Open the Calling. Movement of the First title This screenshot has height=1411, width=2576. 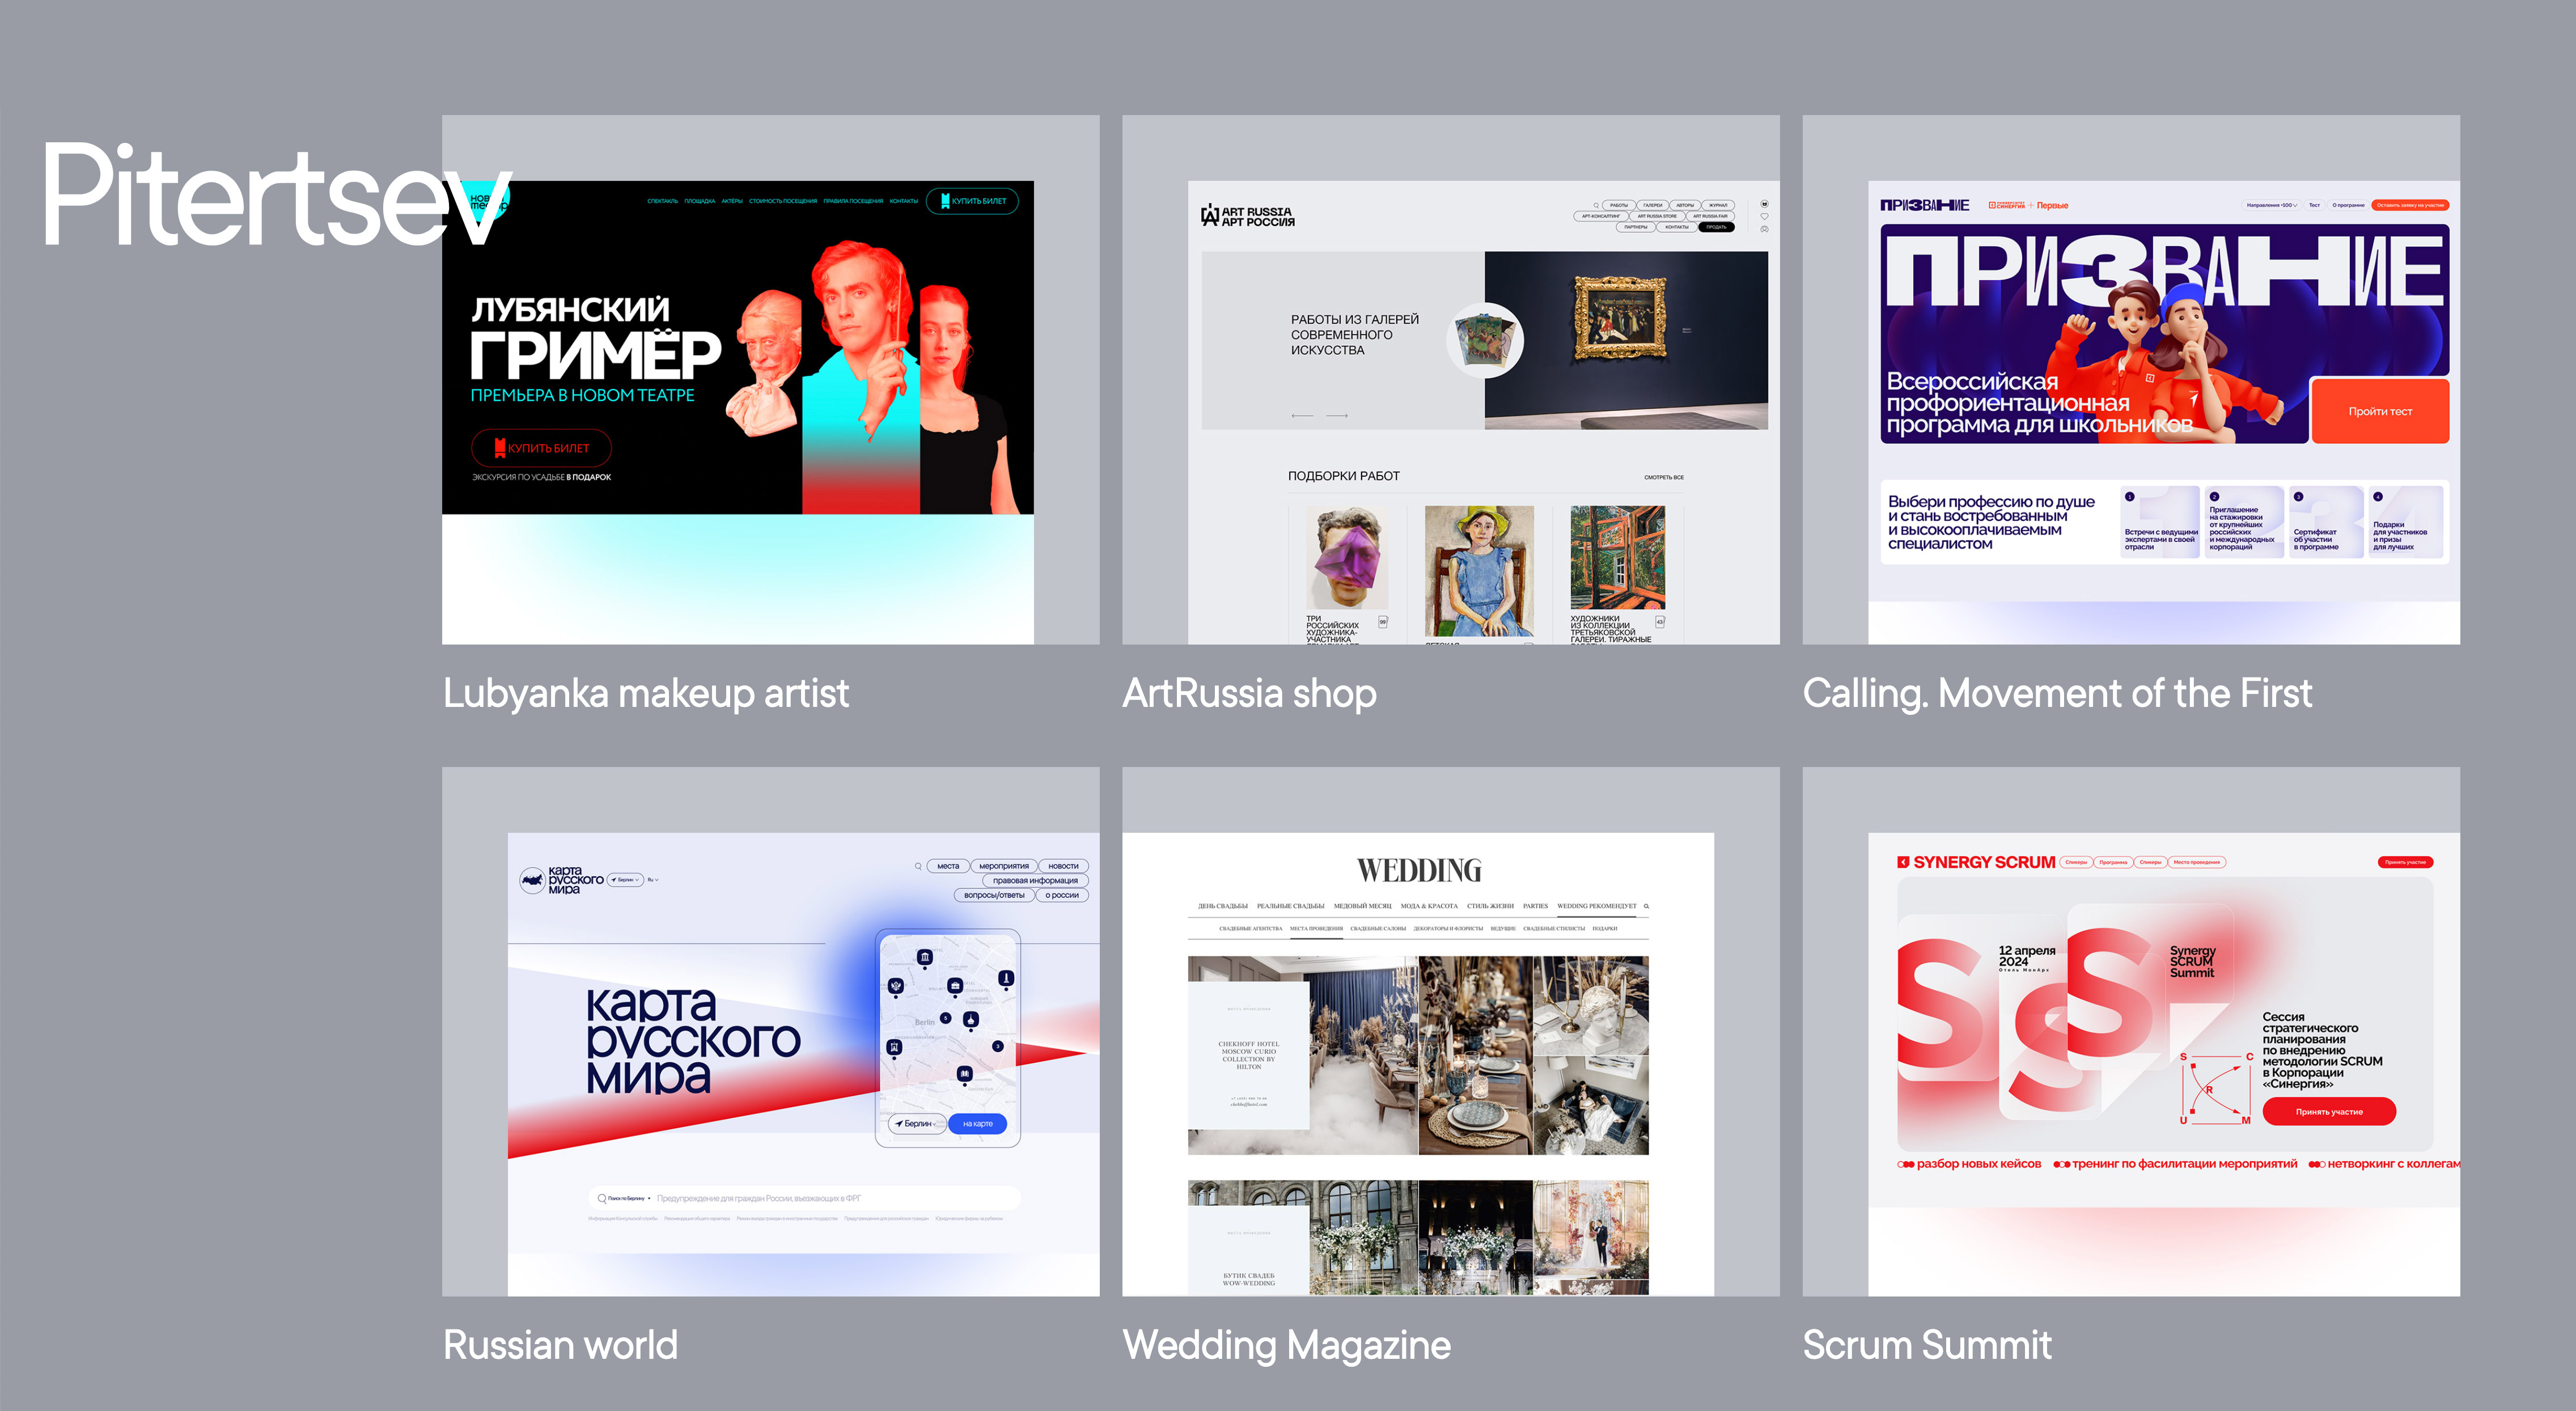point(2057,693)
